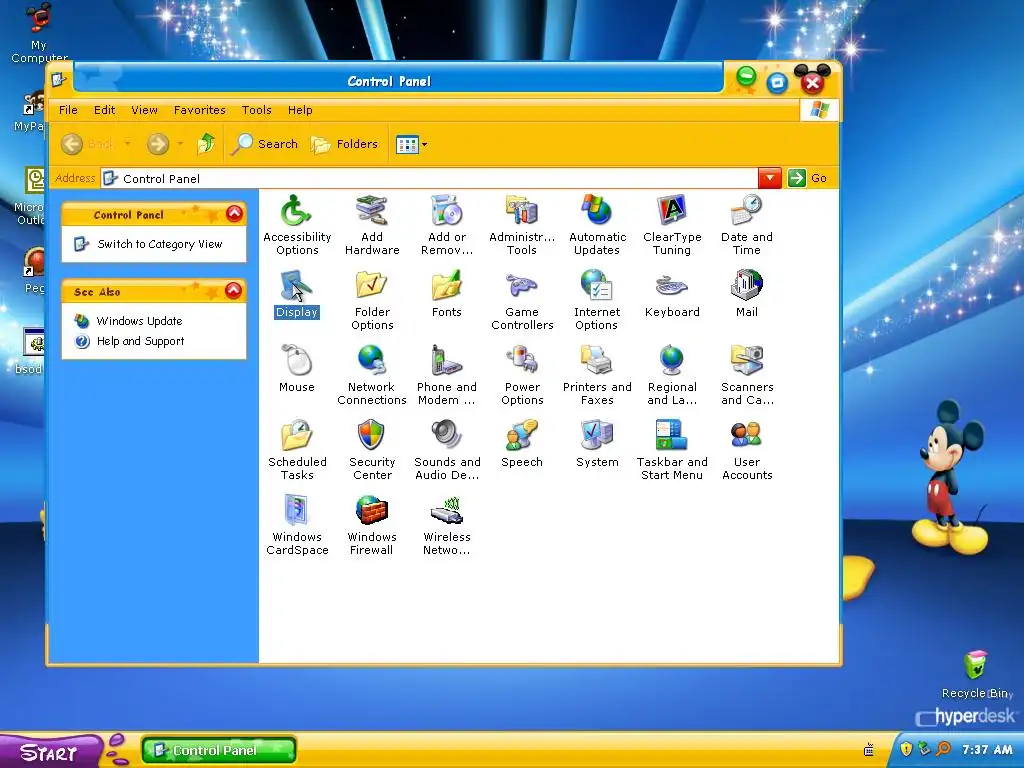The image size is (1024, 768).
Task: Open Phone and Modem Options icon
Action: click(447, 376)
